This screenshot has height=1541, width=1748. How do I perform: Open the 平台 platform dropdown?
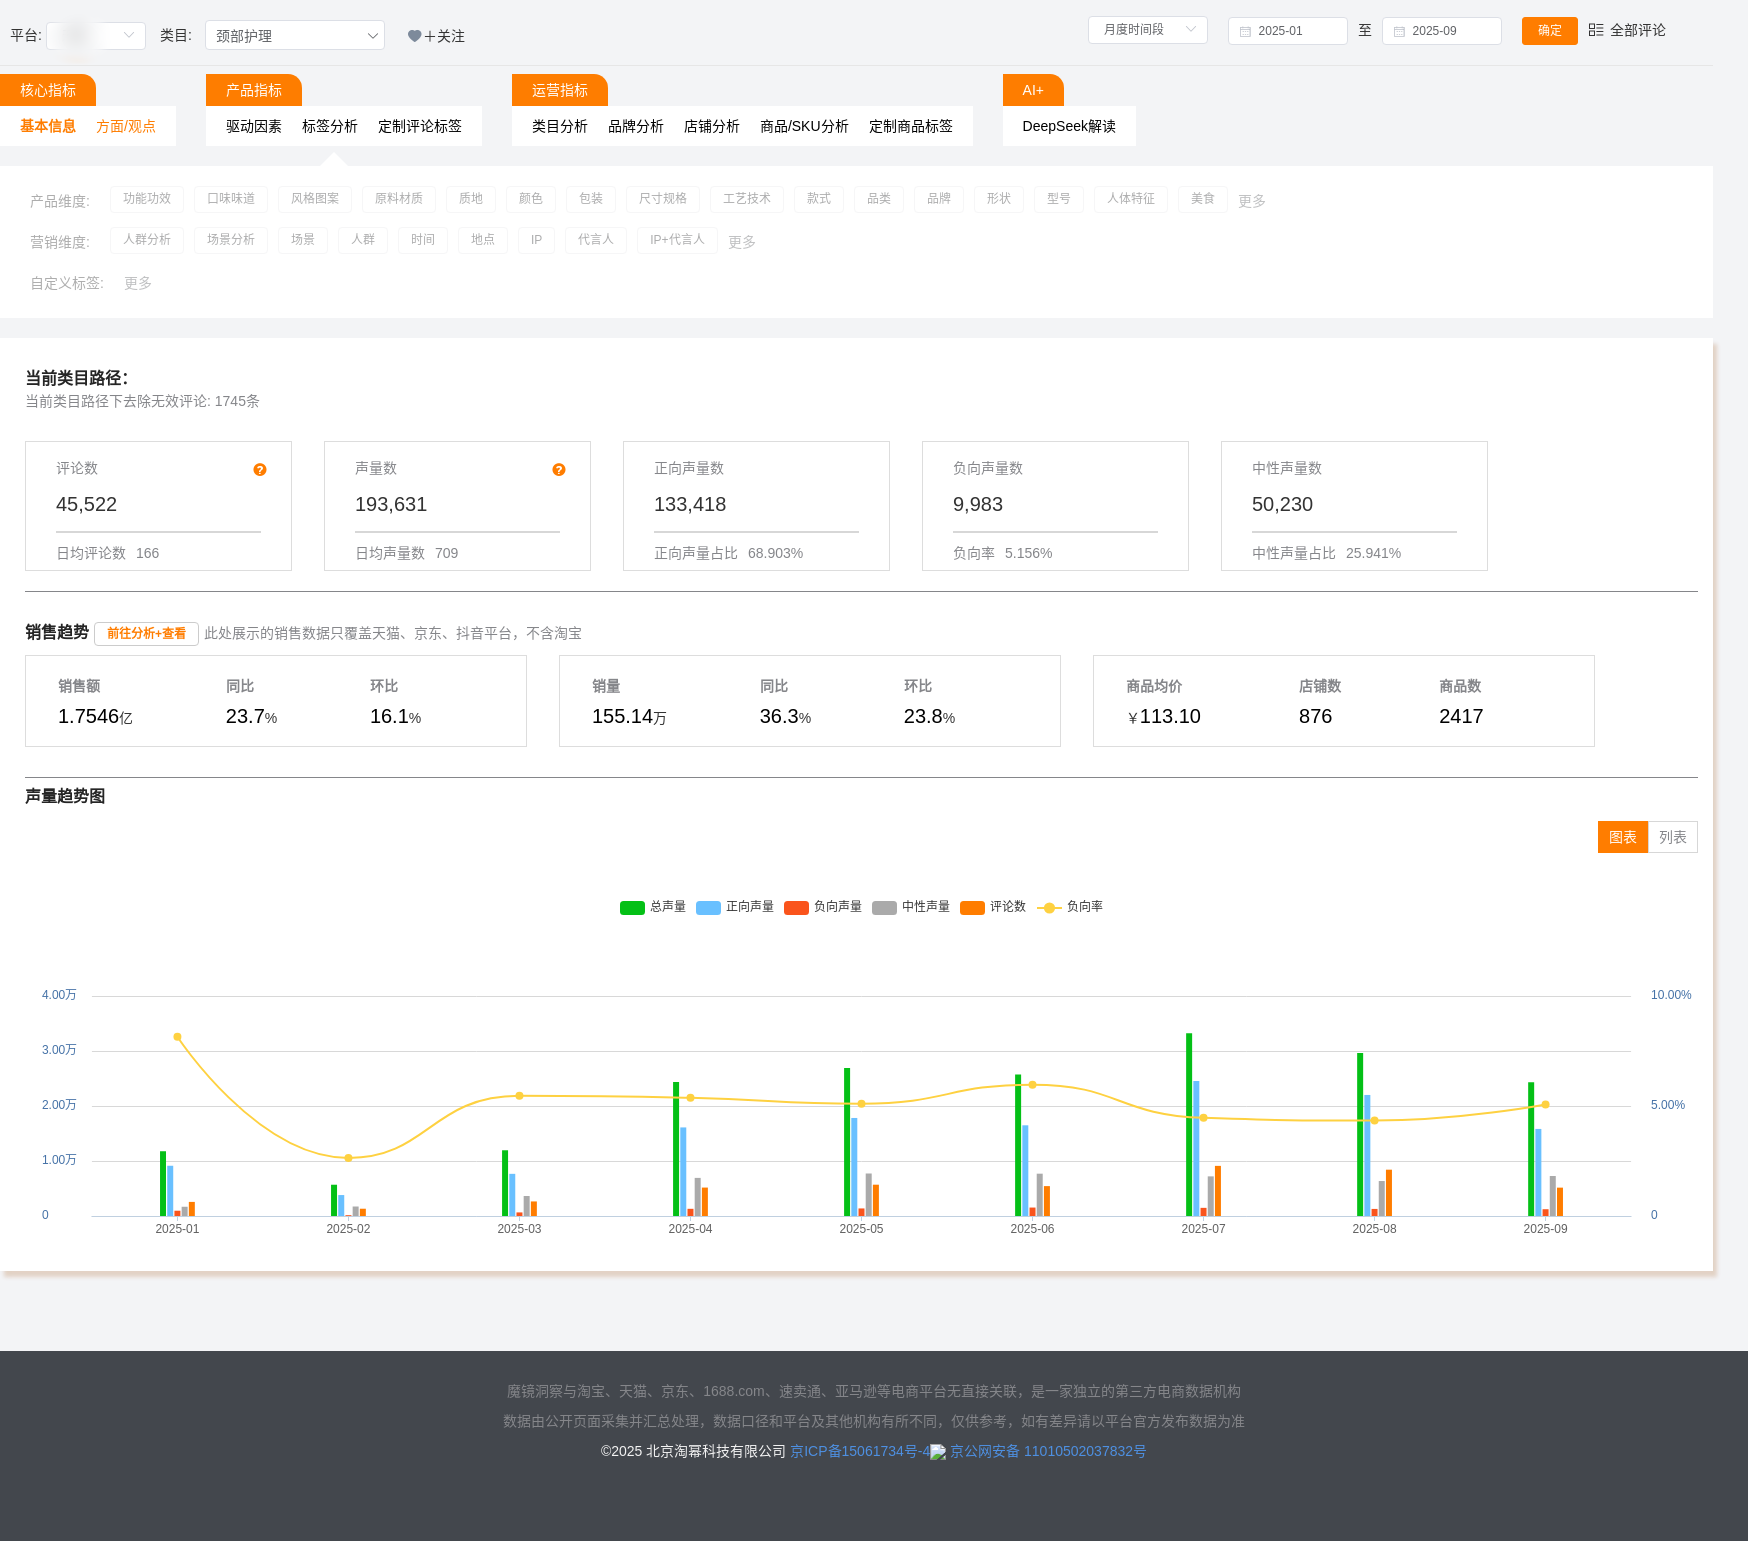(96, 36)
